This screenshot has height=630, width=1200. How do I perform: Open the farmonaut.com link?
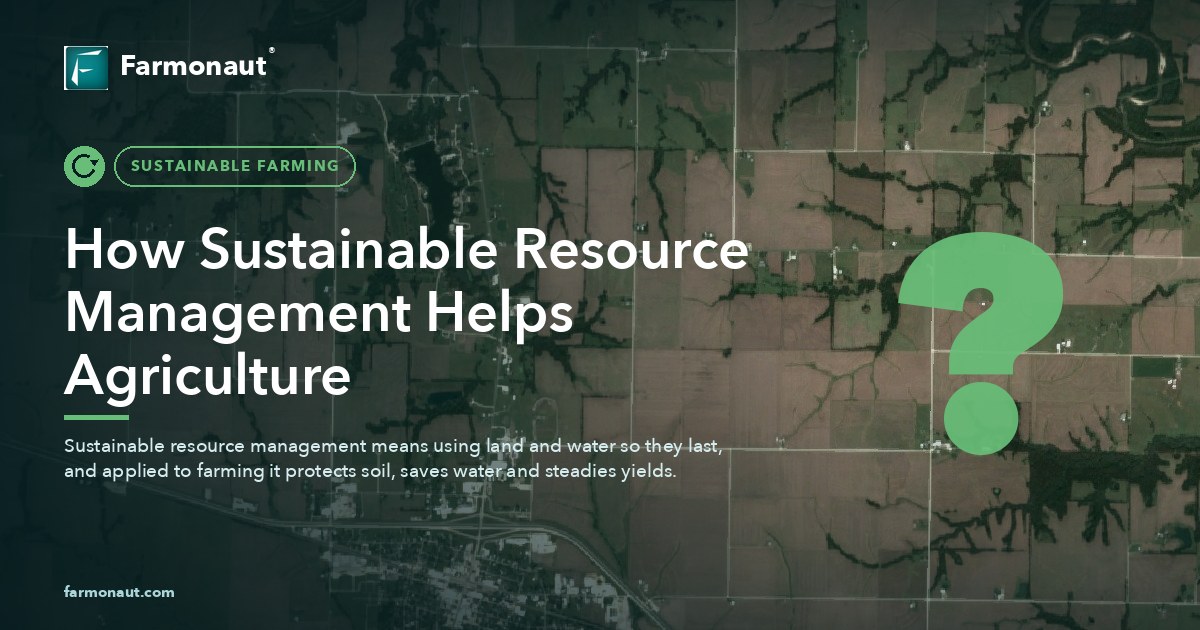(x=119, y=592)
